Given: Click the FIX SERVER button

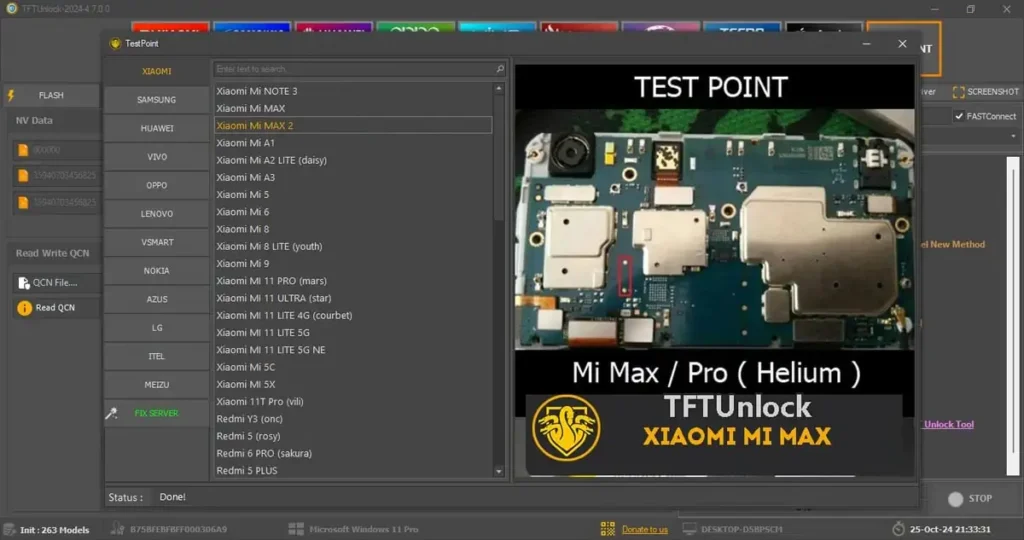Looking at the screenshot, I should click(x=157, y=413).
